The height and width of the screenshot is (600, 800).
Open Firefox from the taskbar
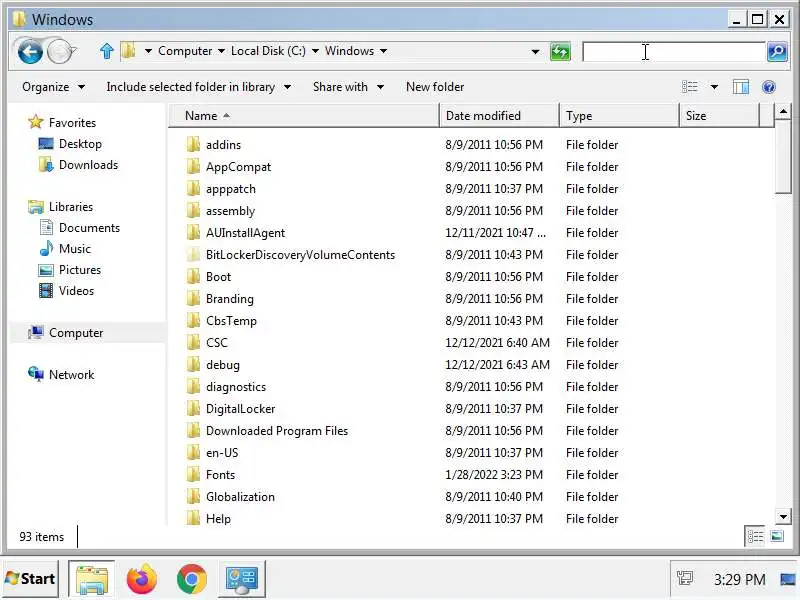point(141,579)
